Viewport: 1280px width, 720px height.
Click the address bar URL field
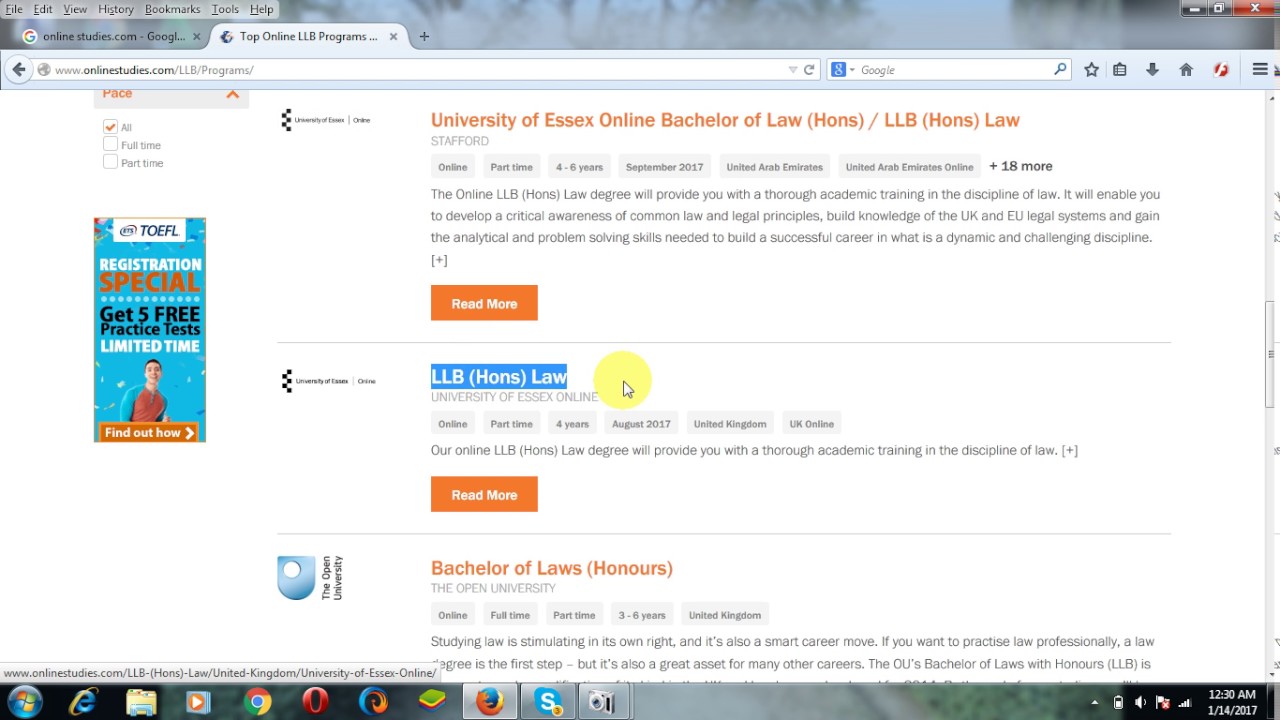(x=420, y=70)
